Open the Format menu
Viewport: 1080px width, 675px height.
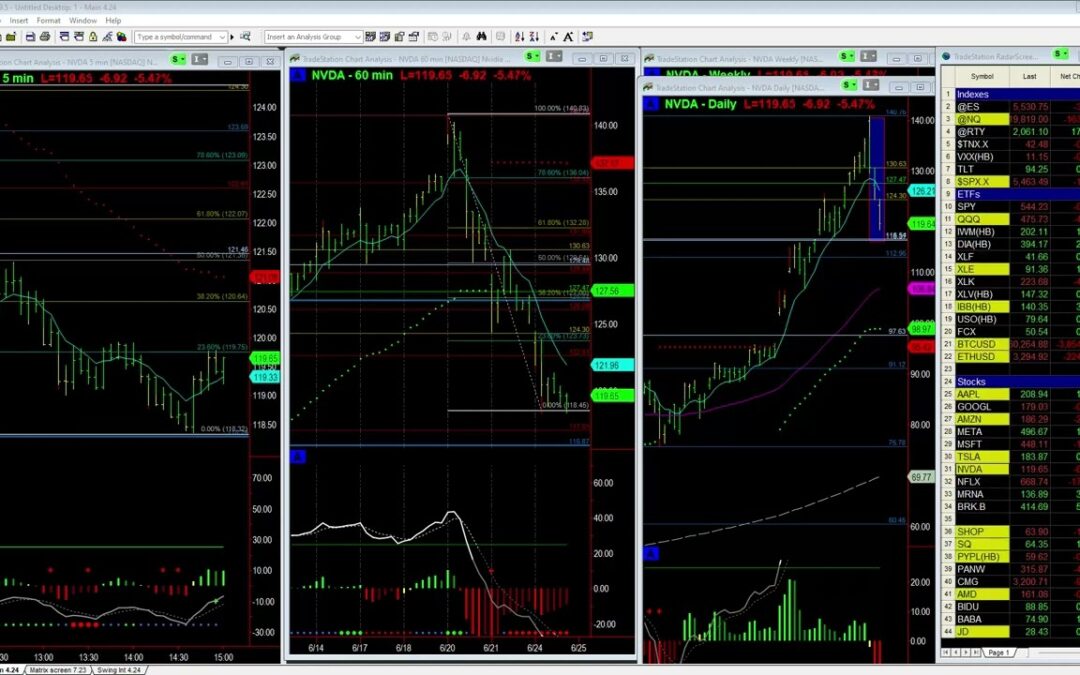(x=48, y=20)
